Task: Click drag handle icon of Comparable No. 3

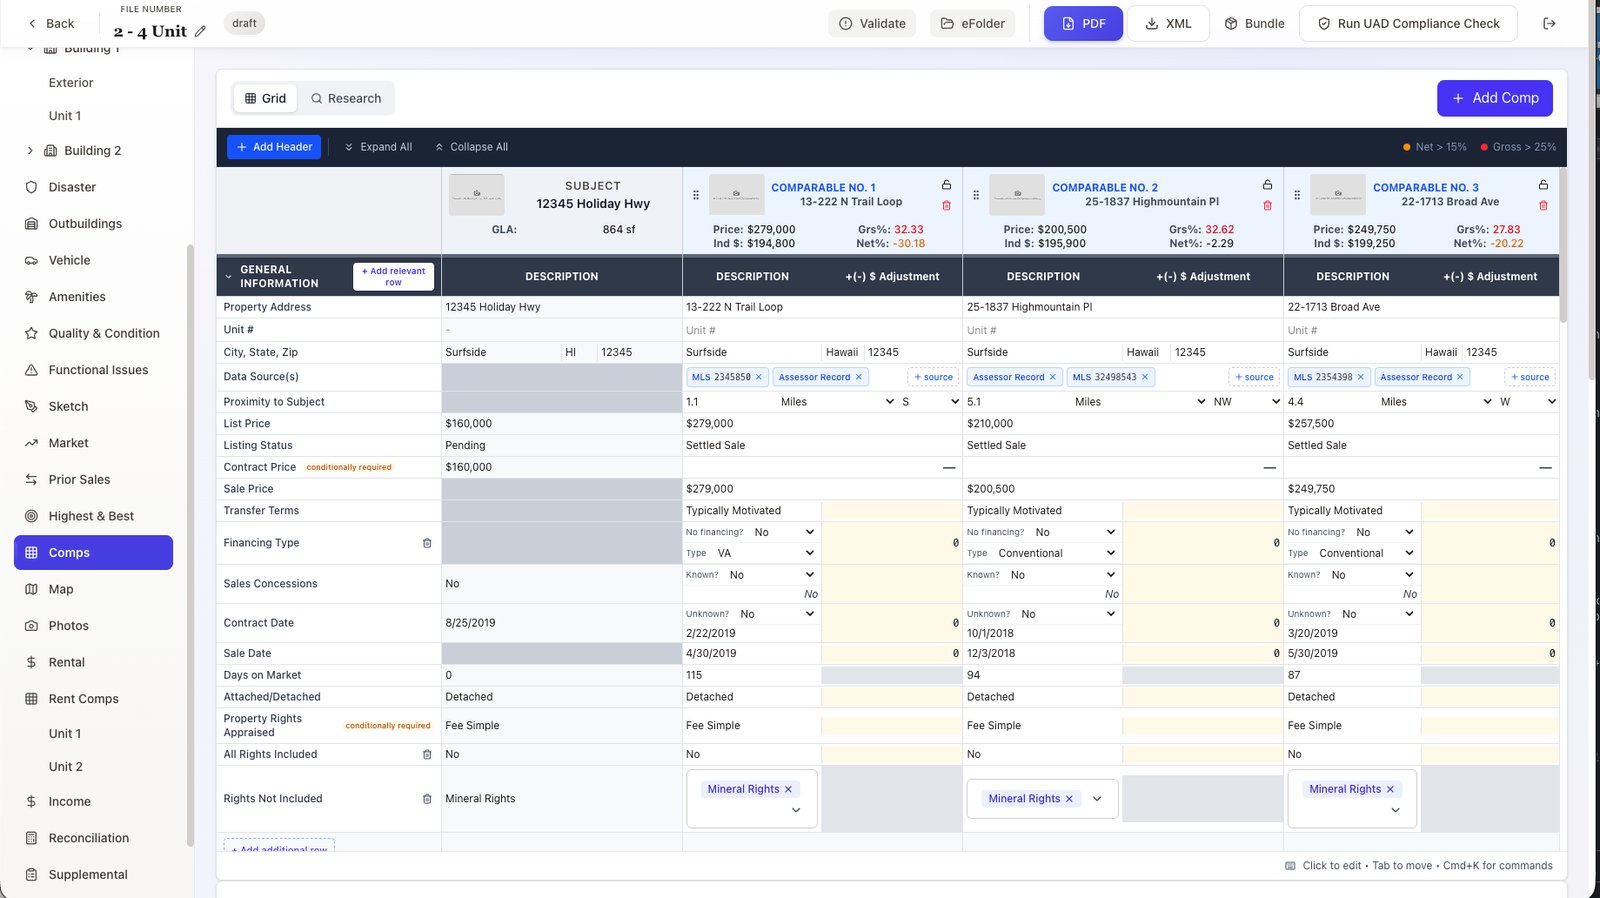Action: pyautogui.click(x=1297, y=195)
